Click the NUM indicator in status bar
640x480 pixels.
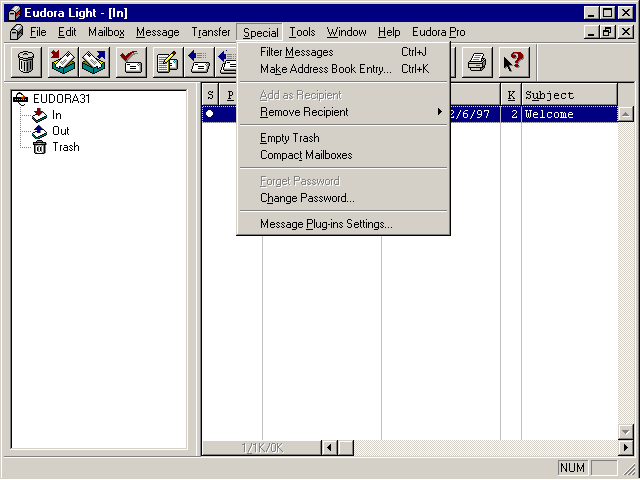[x=572, y=468]
